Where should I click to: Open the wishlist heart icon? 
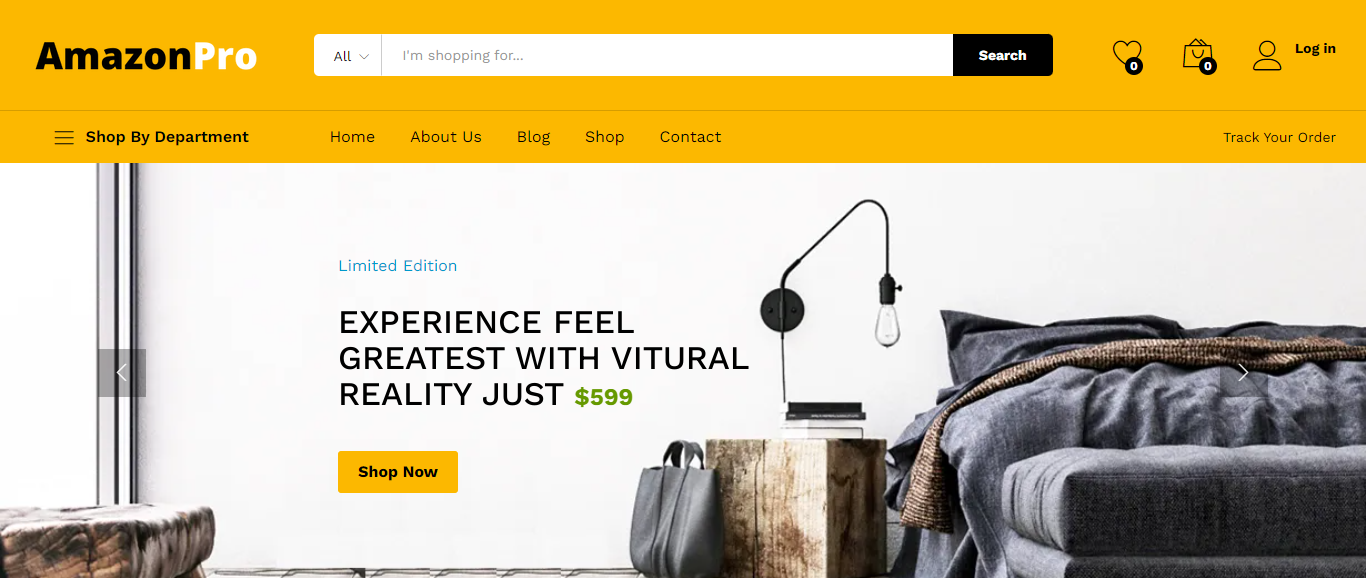[1126, 53]
